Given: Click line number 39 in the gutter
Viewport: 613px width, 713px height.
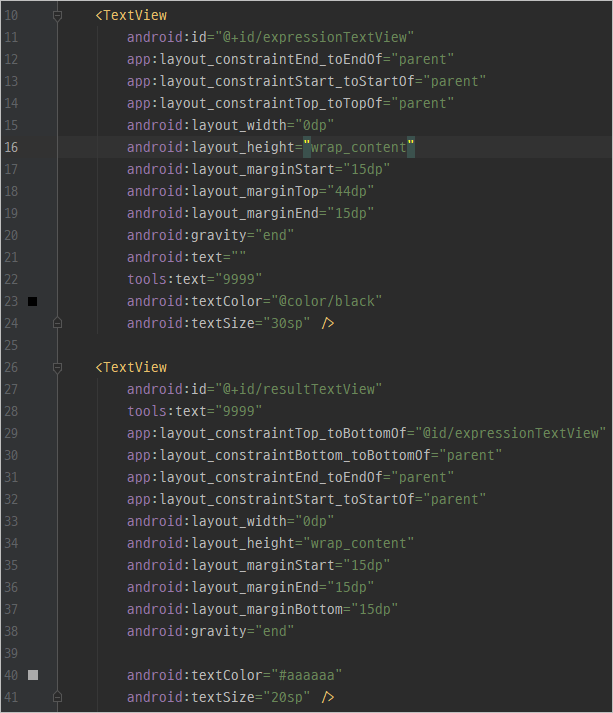Looking at the screenshot, I should click(11, 653).
